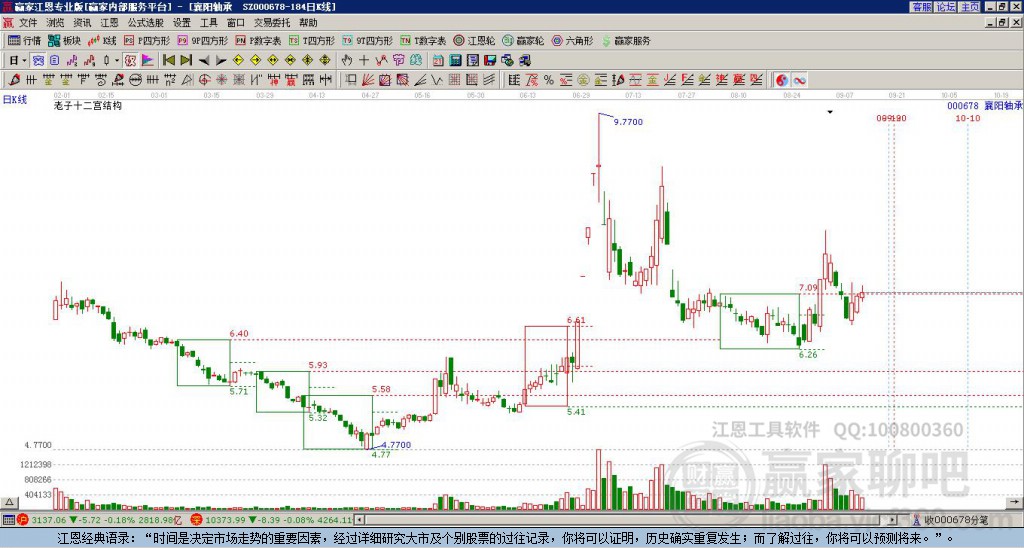Open the 江恩 menu
Viewport: 1024px width, 548px height.
pos(109,23)
